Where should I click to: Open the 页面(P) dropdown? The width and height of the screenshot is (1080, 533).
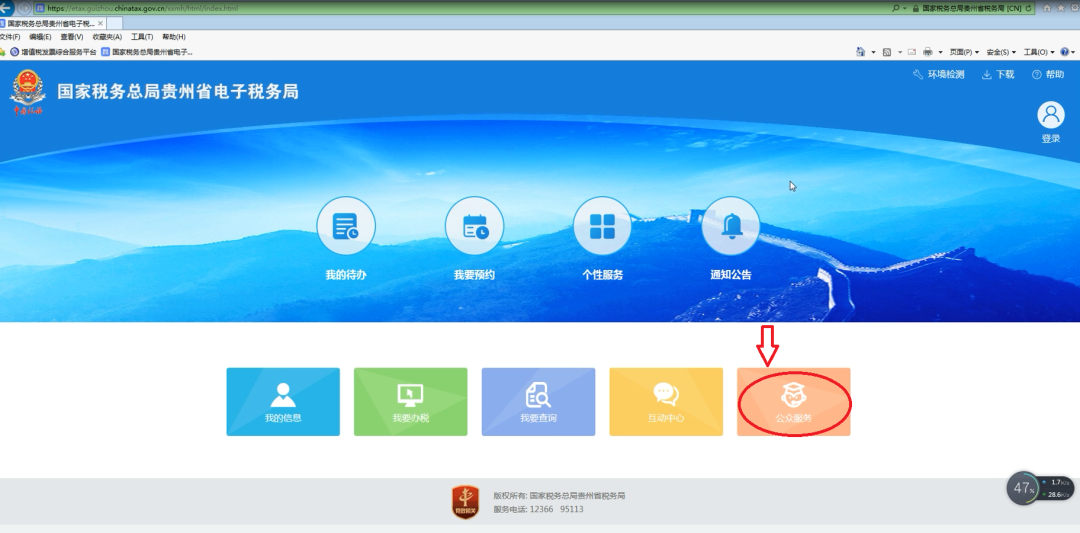point(964,52)
